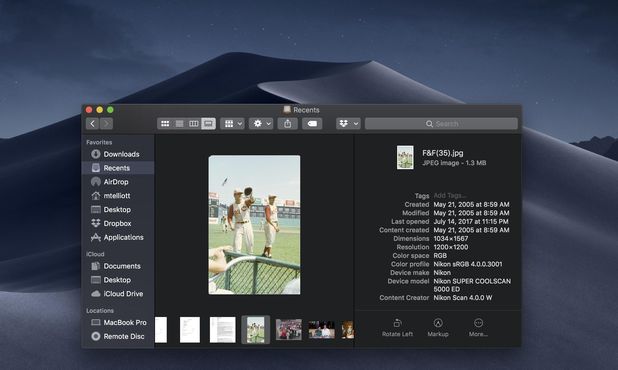This screenshot has height=370, width=618.
Task: Click the F&F(35).jpg file name
Action: click(443, 153)
